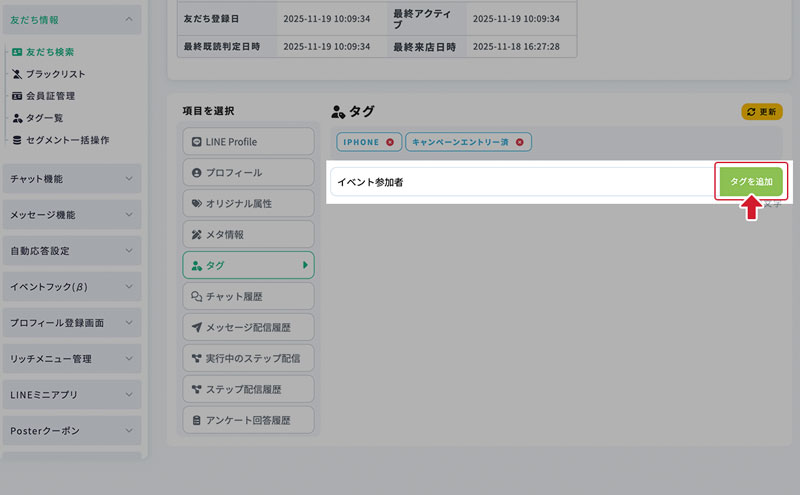
Task: Select the チャット履歴 item
Action: pos(248,297)
